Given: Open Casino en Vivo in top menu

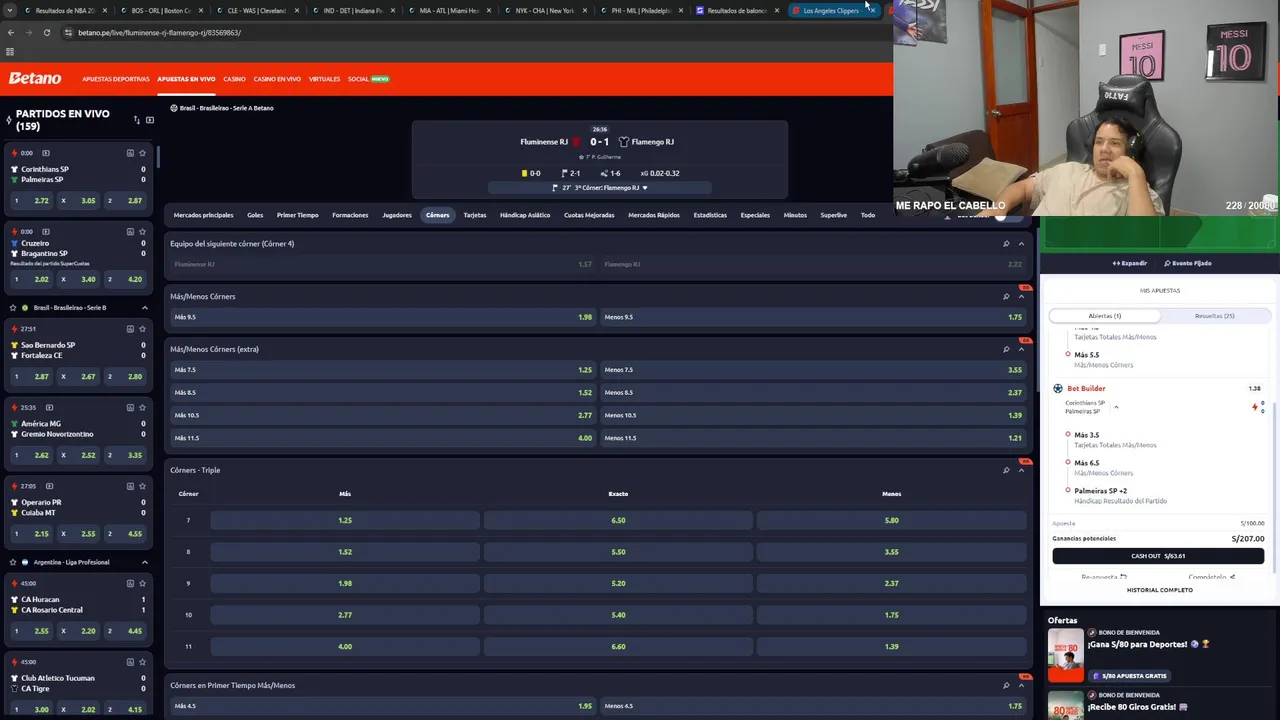Looking at the screenshot, I should (x=277, y=79).
